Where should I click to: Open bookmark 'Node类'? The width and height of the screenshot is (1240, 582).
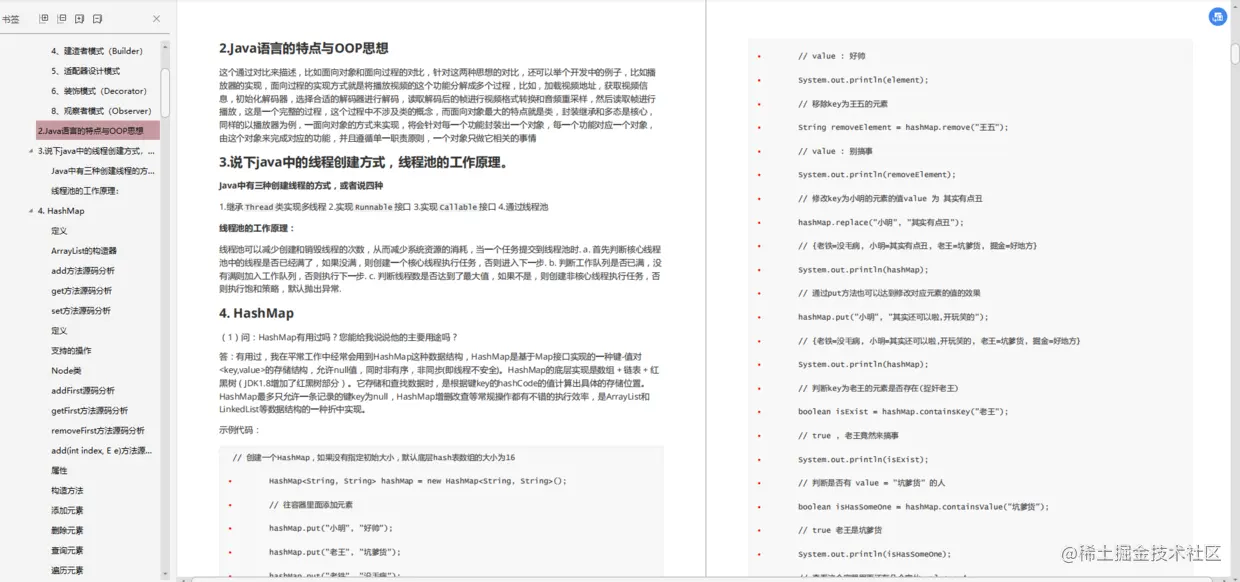66,371
